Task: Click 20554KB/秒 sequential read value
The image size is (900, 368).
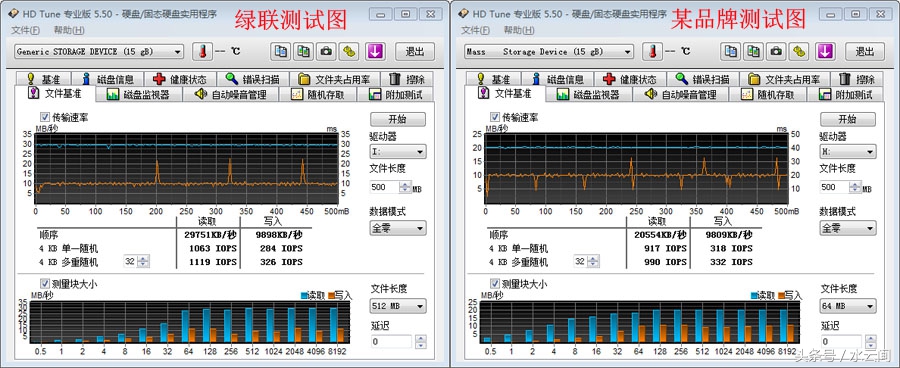Action: [660, 234]
